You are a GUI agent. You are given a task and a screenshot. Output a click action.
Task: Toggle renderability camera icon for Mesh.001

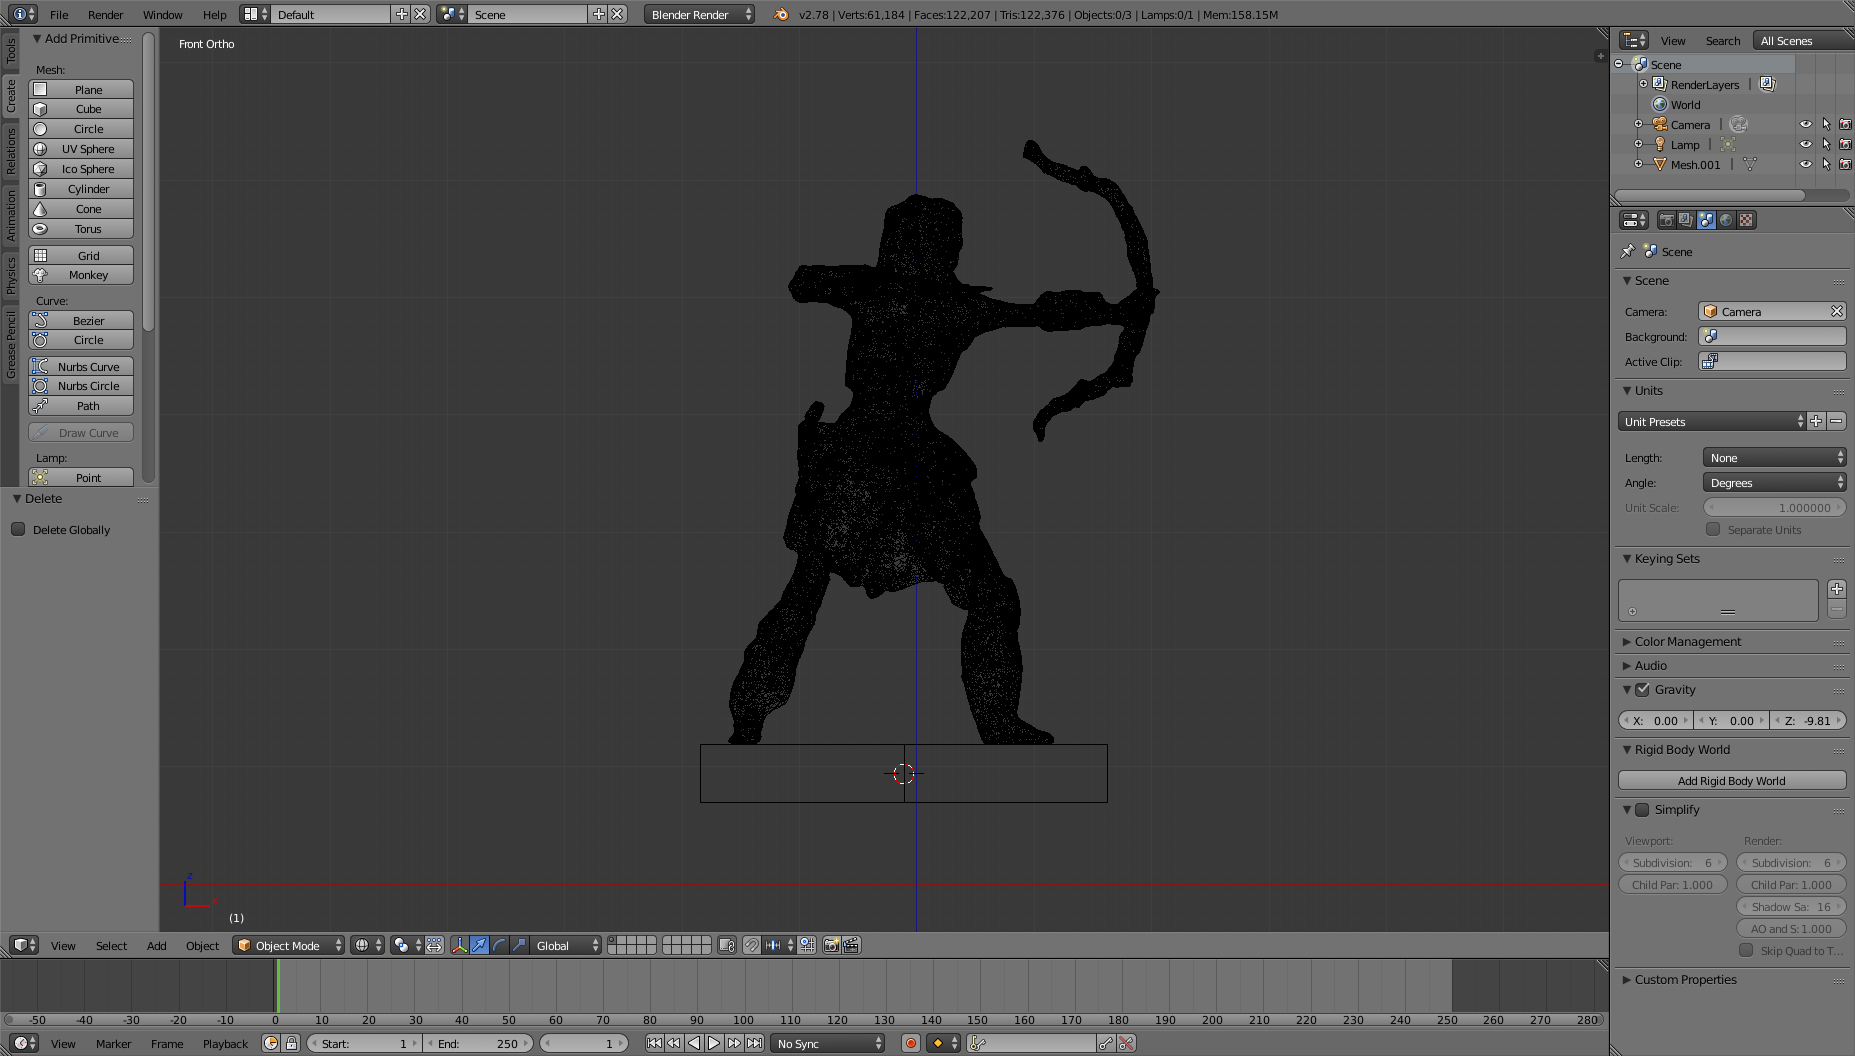pyautogui.click(x=1846, y=164)
